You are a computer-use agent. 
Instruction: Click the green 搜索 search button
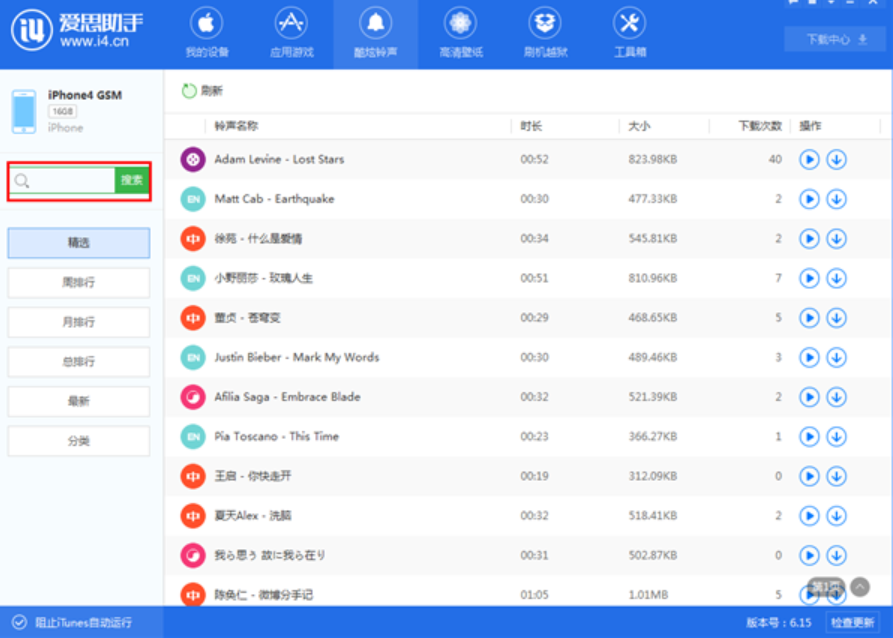click(132, 181)
